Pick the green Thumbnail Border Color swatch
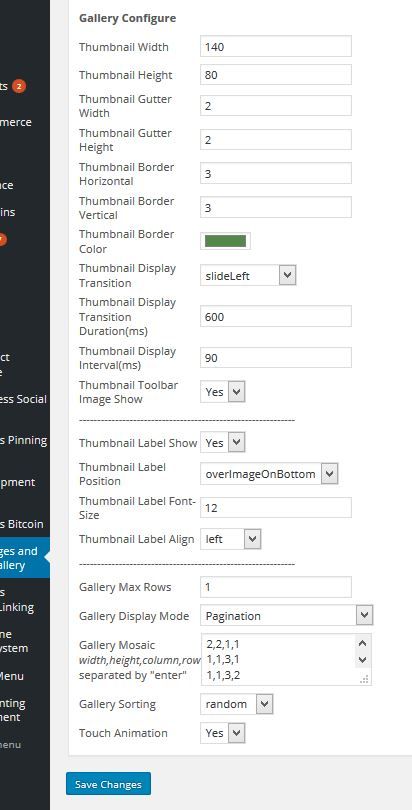 point(225,241)
